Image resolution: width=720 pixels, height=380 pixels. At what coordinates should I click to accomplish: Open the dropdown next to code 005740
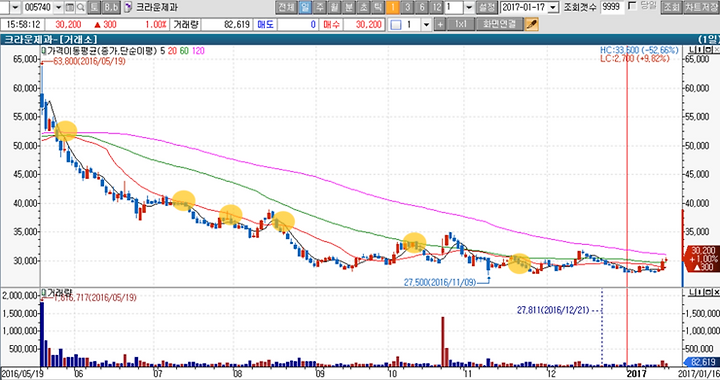[x=58, y=7]
